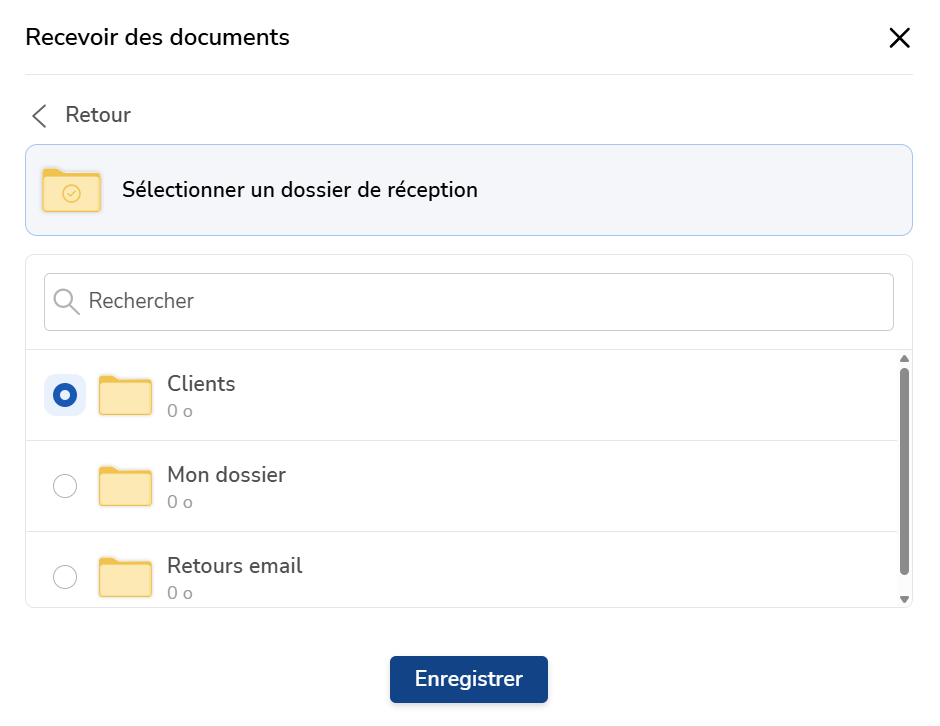Click the Mon dossier folder name
This screenshot has width=940, height=726.
pos(226,475)
